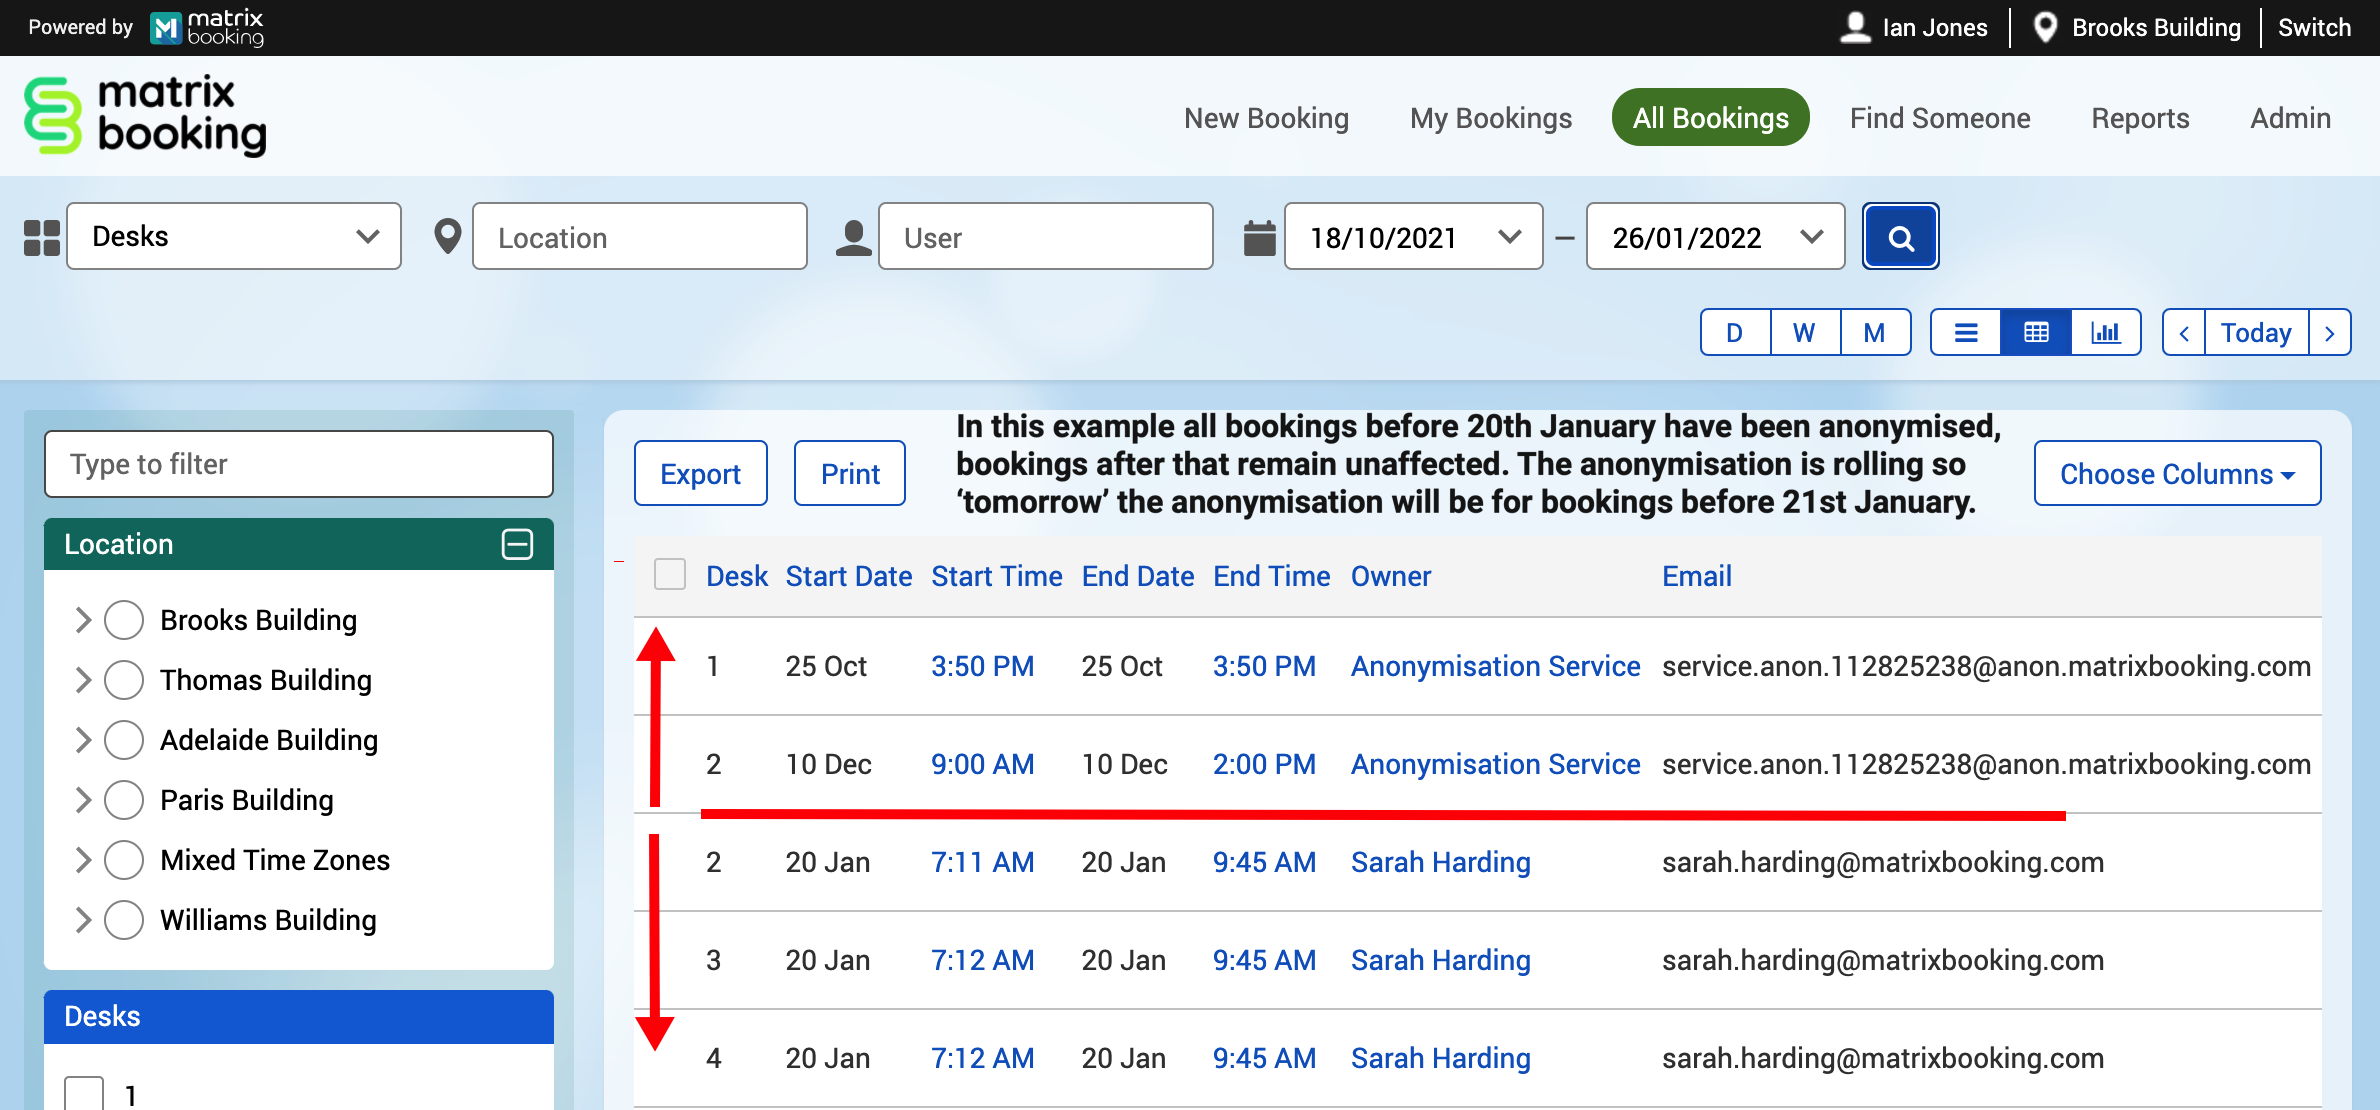
Task: Collapse the Location panel minus icon
Action: 517,544
